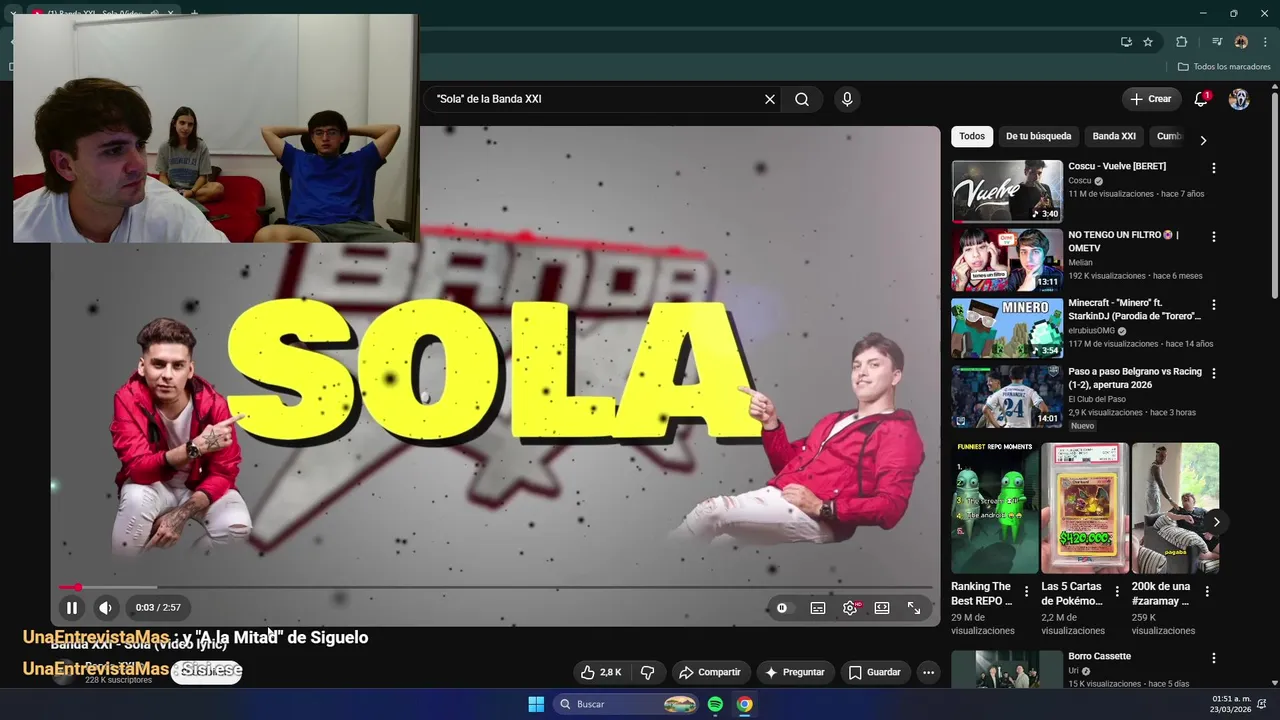Save video with the Guardar button
This screenshot has width=1280, height=720.
pyautogui.click(x=875, y=672)
